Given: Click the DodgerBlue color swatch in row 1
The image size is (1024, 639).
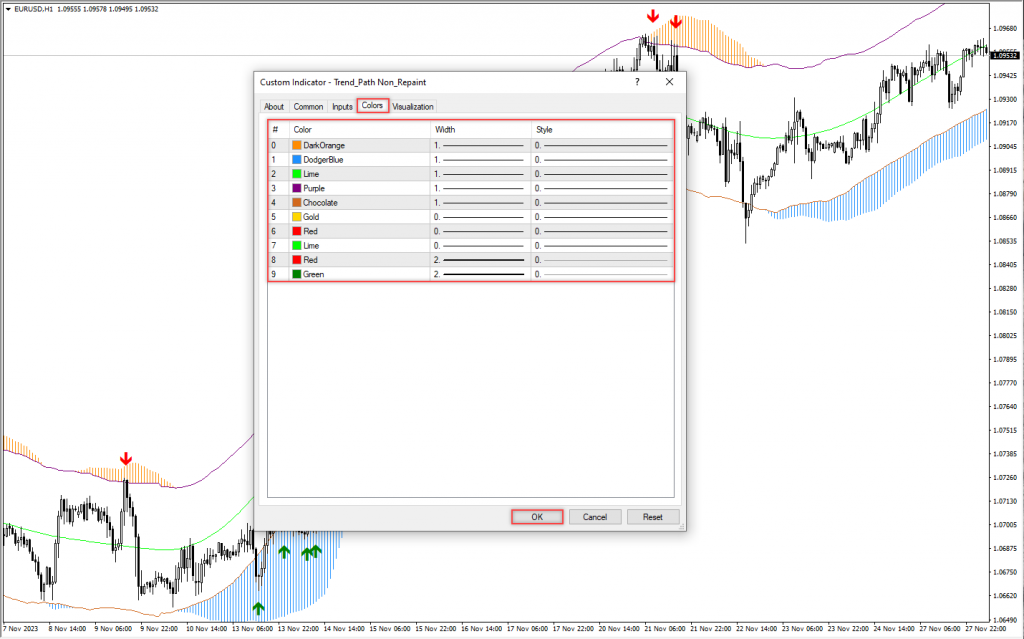Looking at the screenshot, I should 297,159.
